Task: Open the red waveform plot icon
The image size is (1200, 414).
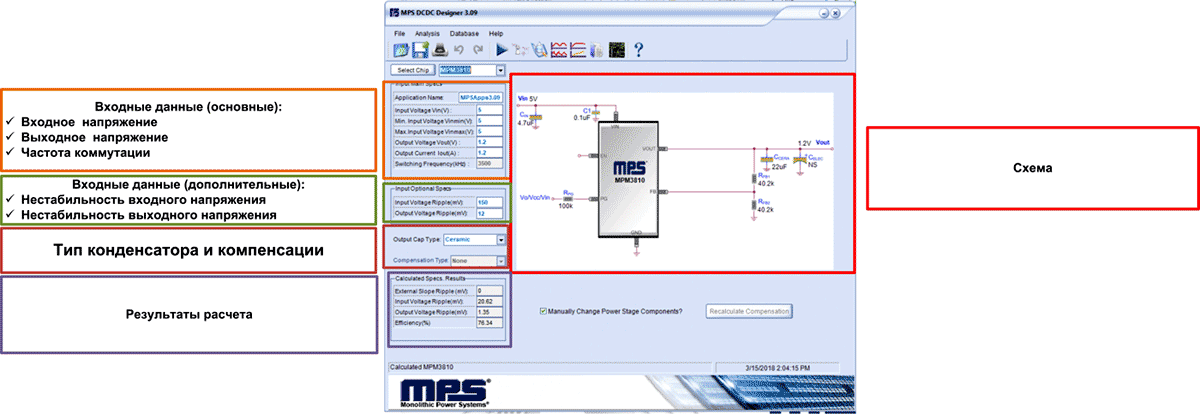Action: (x=559, y=48)
